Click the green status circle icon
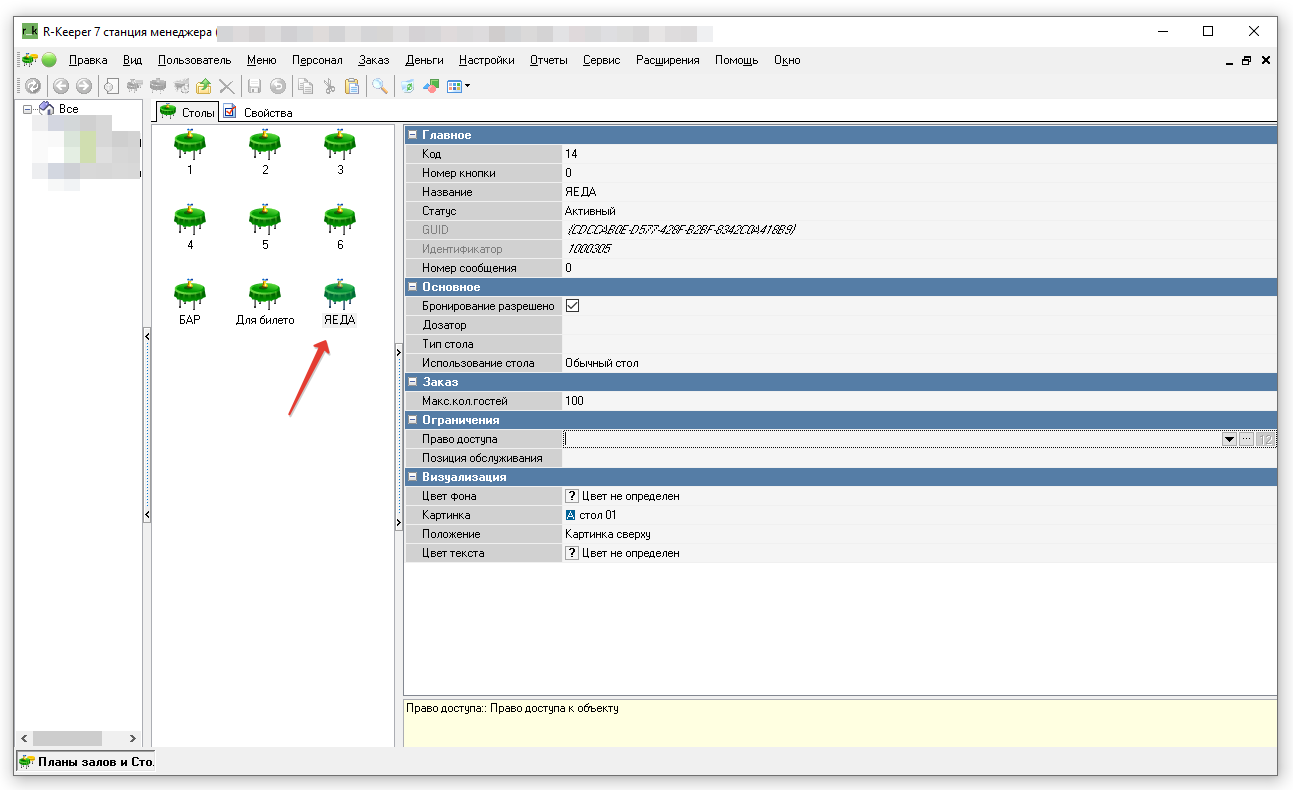This screenshot has height=790, width=1293. pyautogui.click(x=49, y=60)
